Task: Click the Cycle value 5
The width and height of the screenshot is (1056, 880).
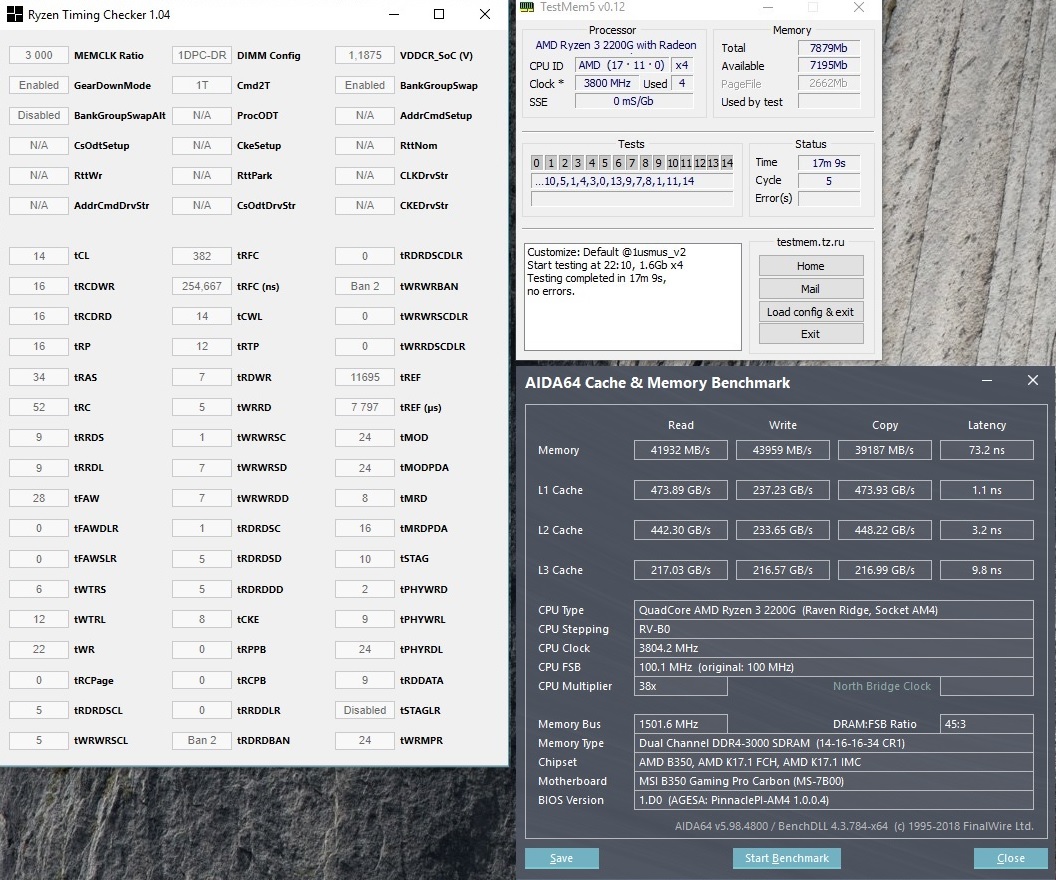Action: pos(829,181)
